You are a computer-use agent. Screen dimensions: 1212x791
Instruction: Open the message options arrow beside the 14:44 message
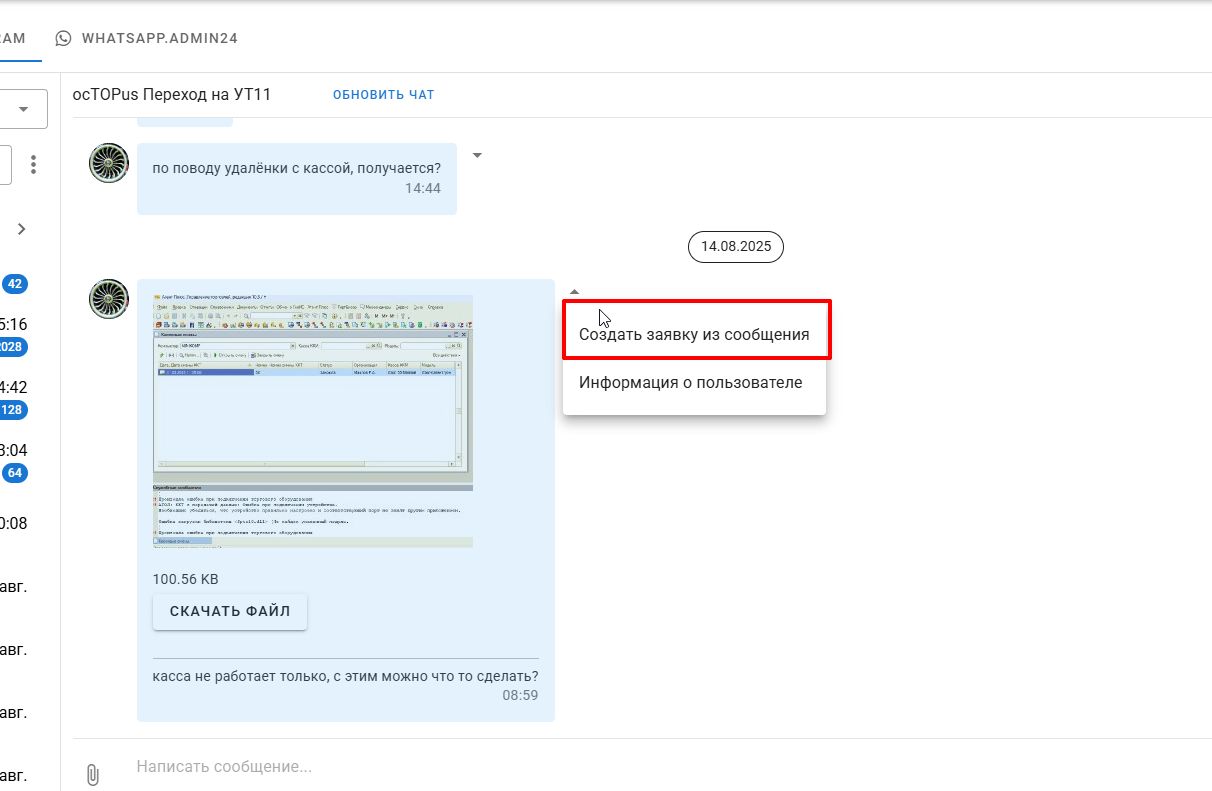point(477,155)
